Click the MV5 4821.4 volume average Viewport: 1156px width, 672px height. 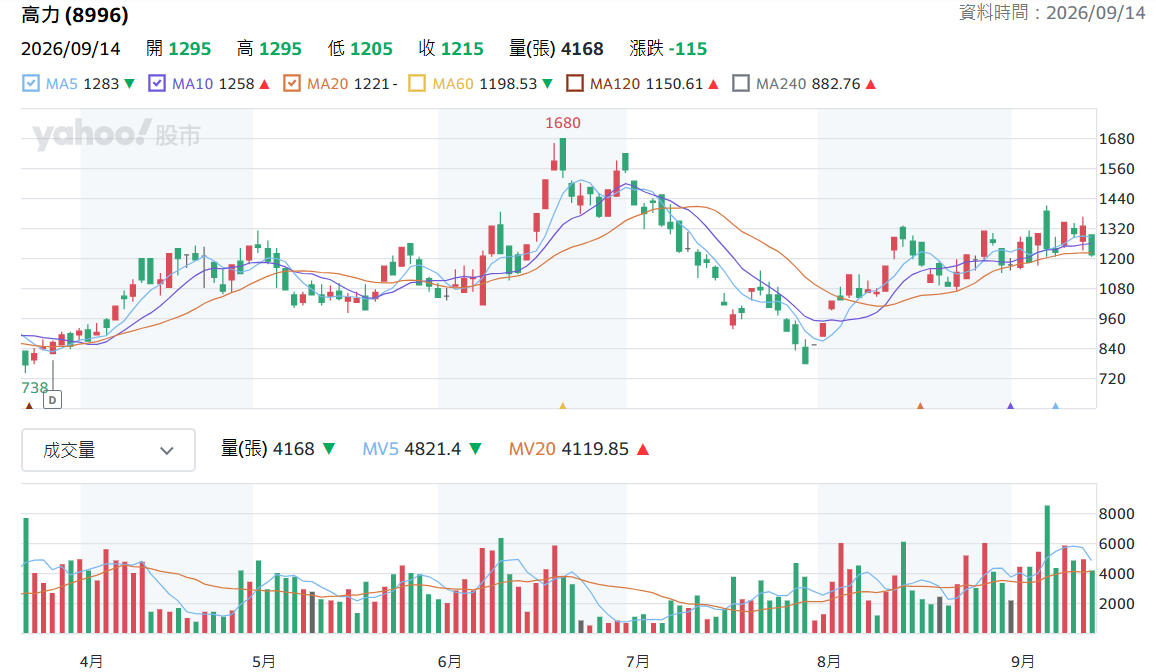[x=411, y=449]
